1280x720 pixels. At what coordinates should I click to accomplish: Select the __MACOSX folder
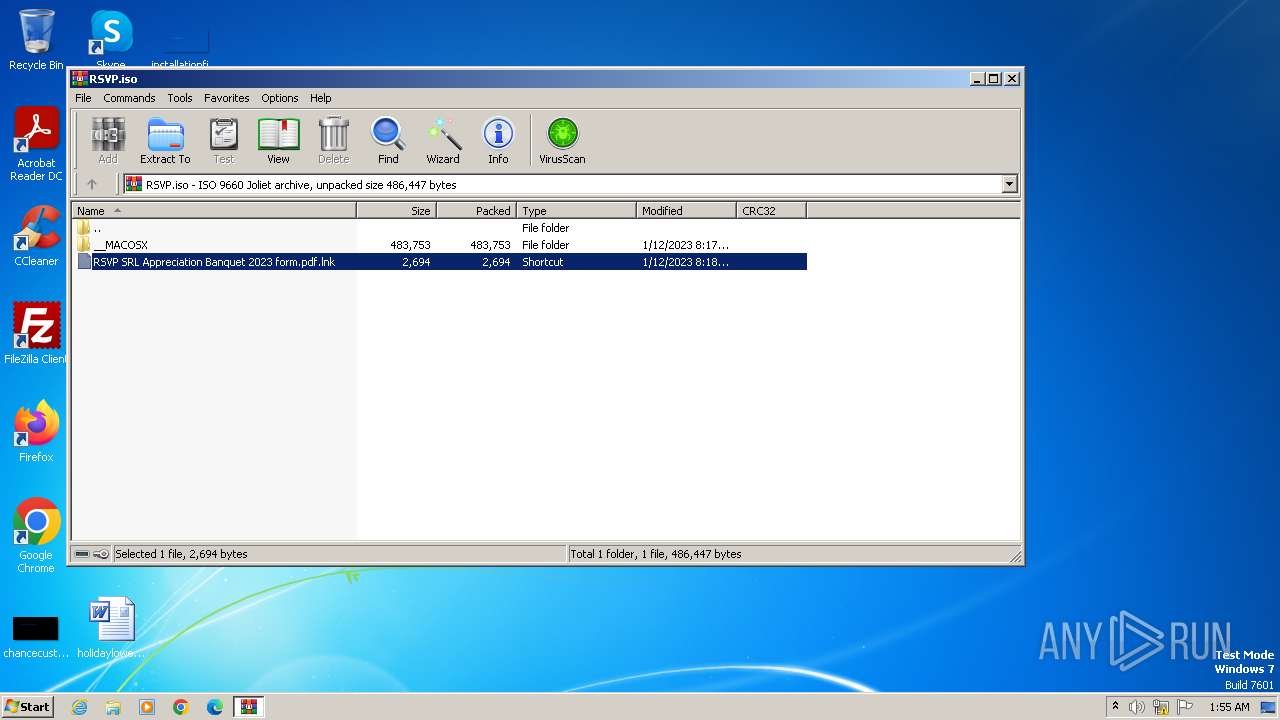[x=439, y=245]
